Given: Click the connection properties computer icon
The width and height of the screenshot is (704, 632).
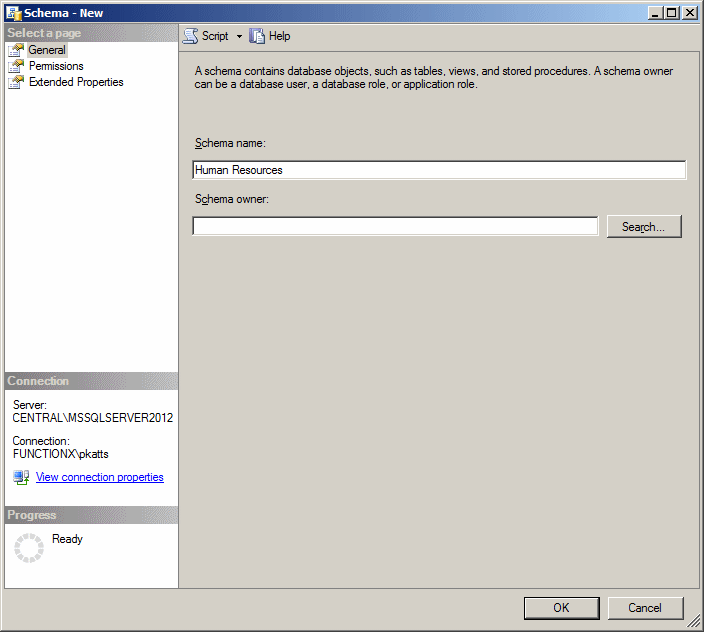Looking at the screenshot, I should click(21, 477).
